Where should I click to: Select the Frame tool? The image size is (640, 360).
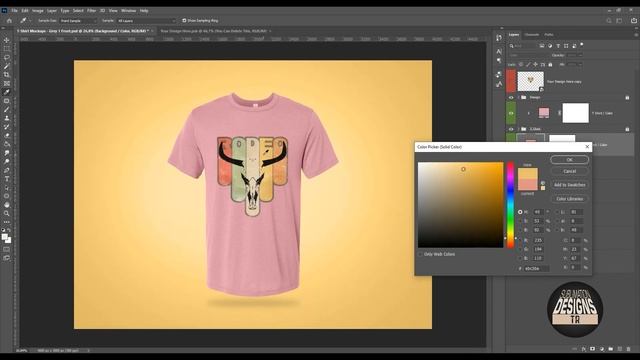(7, 83)
